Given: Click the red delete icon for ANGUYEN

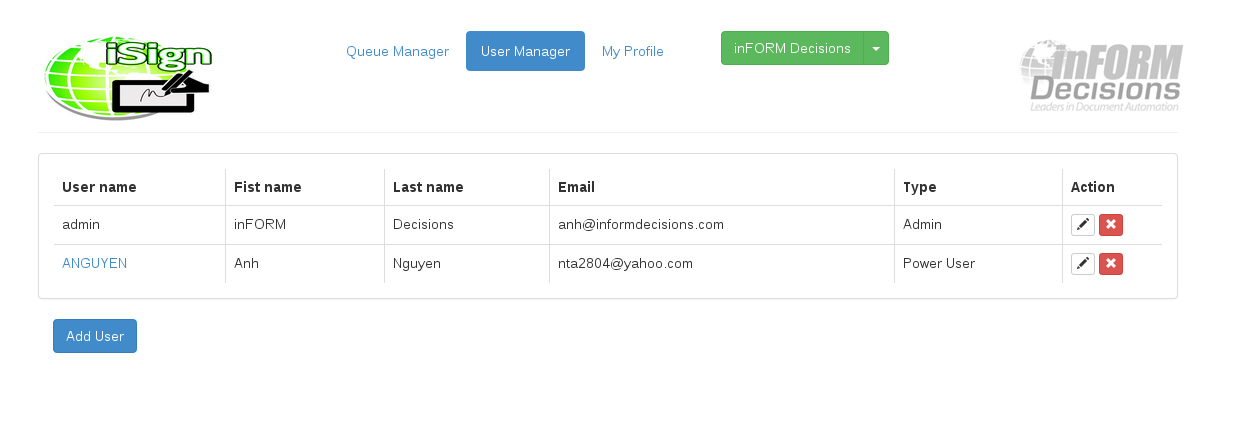Looking at the screenshot, I should coord(1110,264).
